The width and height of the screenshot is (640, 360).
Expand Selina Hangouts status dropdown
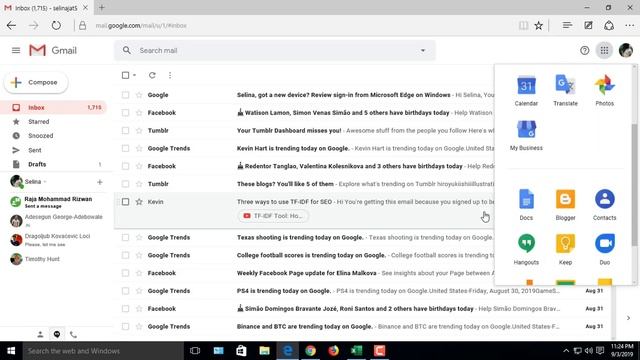click(x=45, y=182)
